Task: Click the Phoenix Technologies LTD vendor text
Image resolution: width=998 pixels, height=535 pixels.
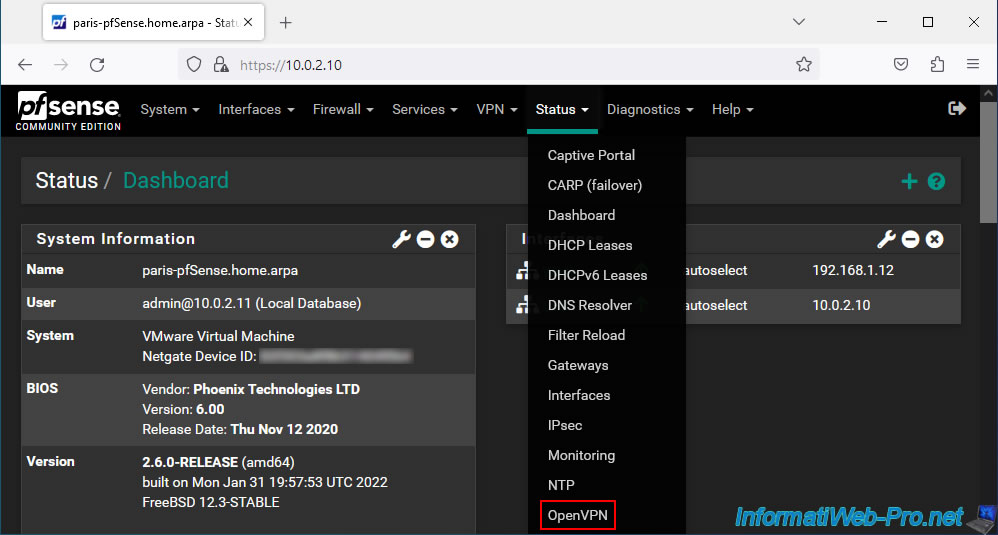Action: pyautogui.click(x=276, y=389)
